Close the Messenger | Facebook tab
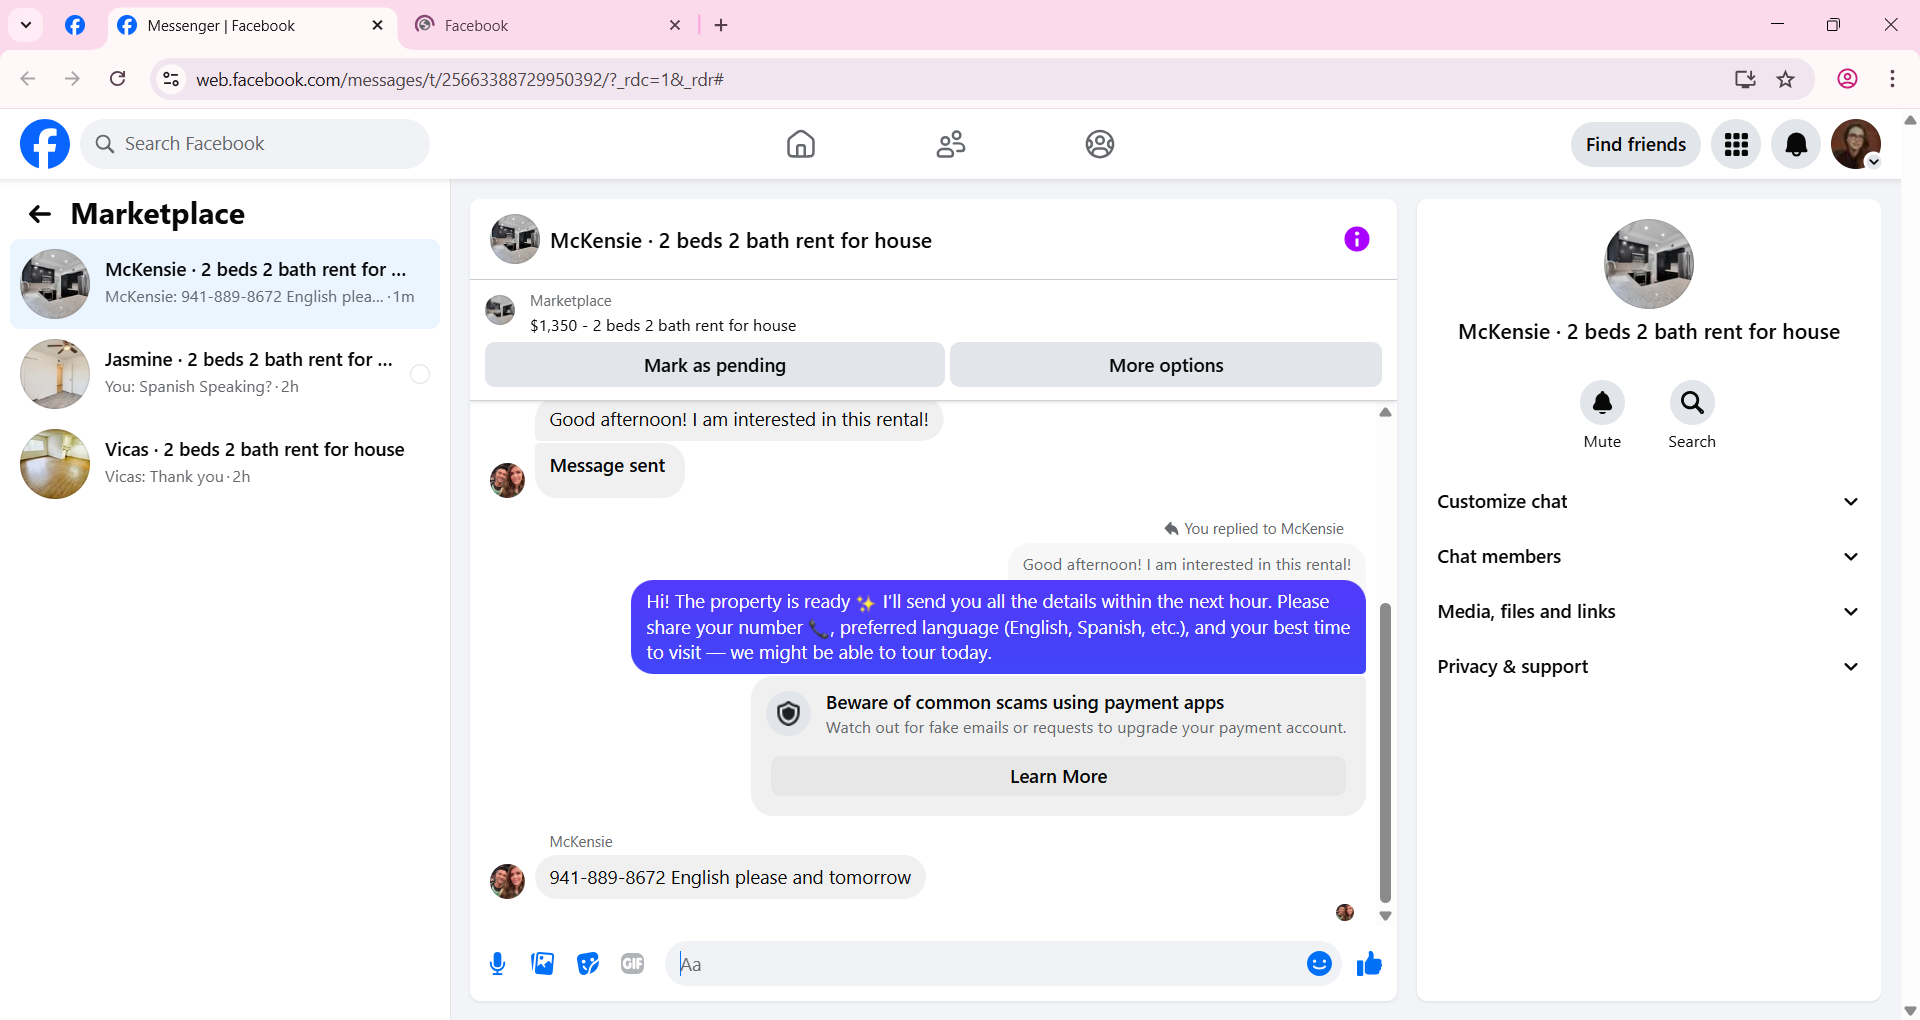 (x=377, y=25)
